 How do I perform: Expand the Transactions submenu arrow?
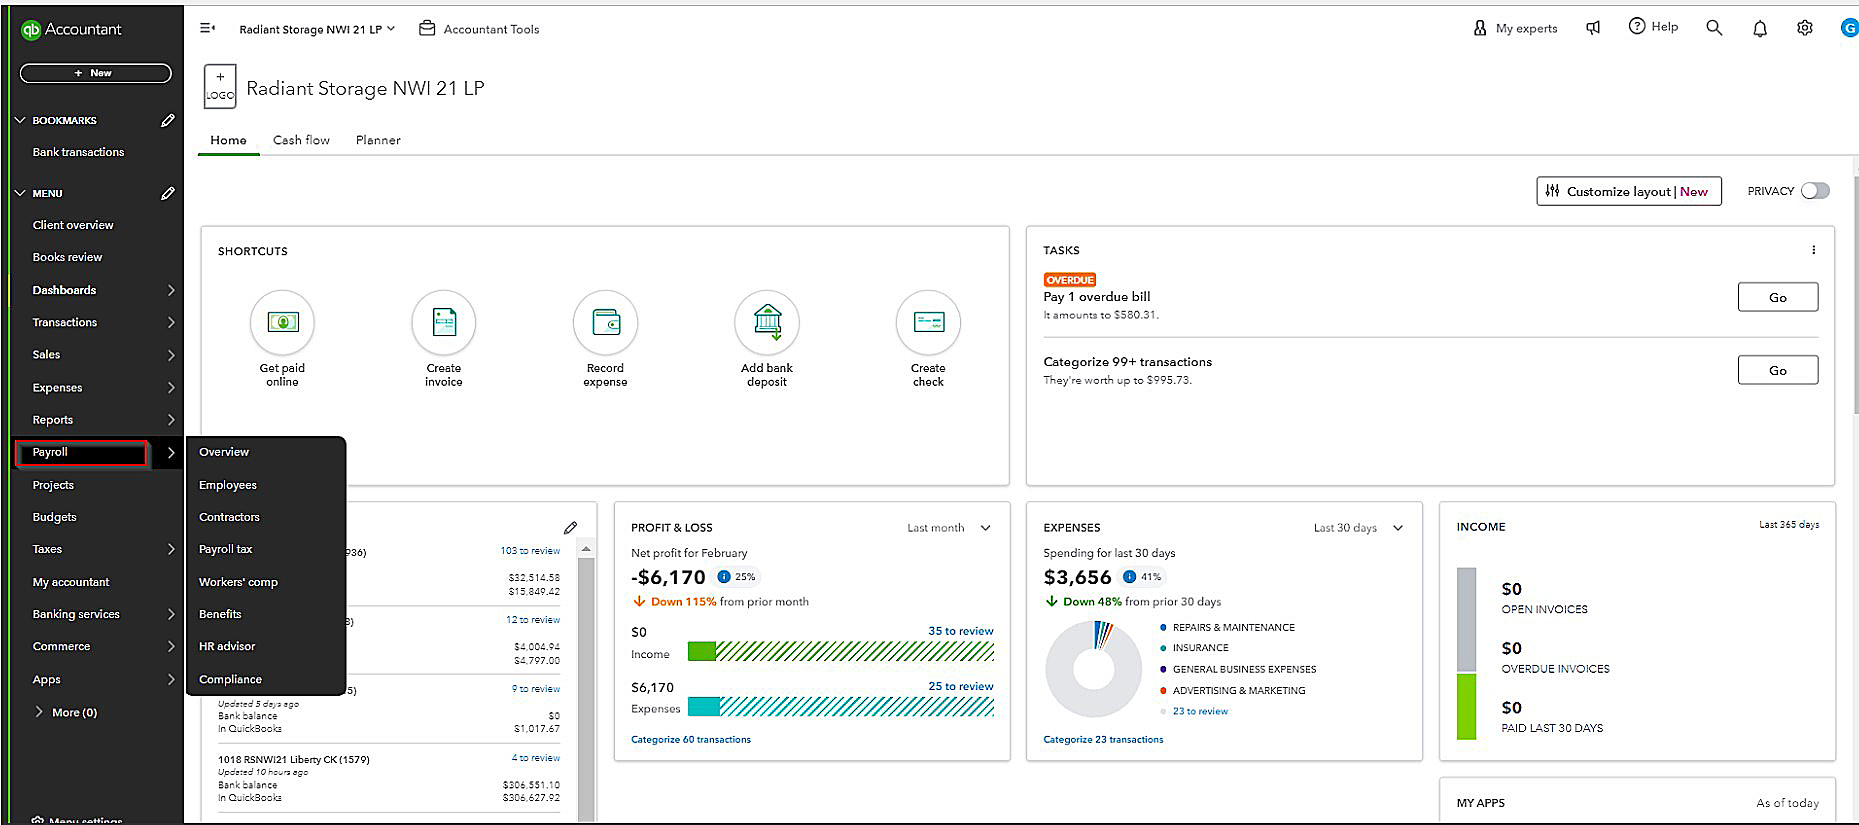click(x=171, y=322)
